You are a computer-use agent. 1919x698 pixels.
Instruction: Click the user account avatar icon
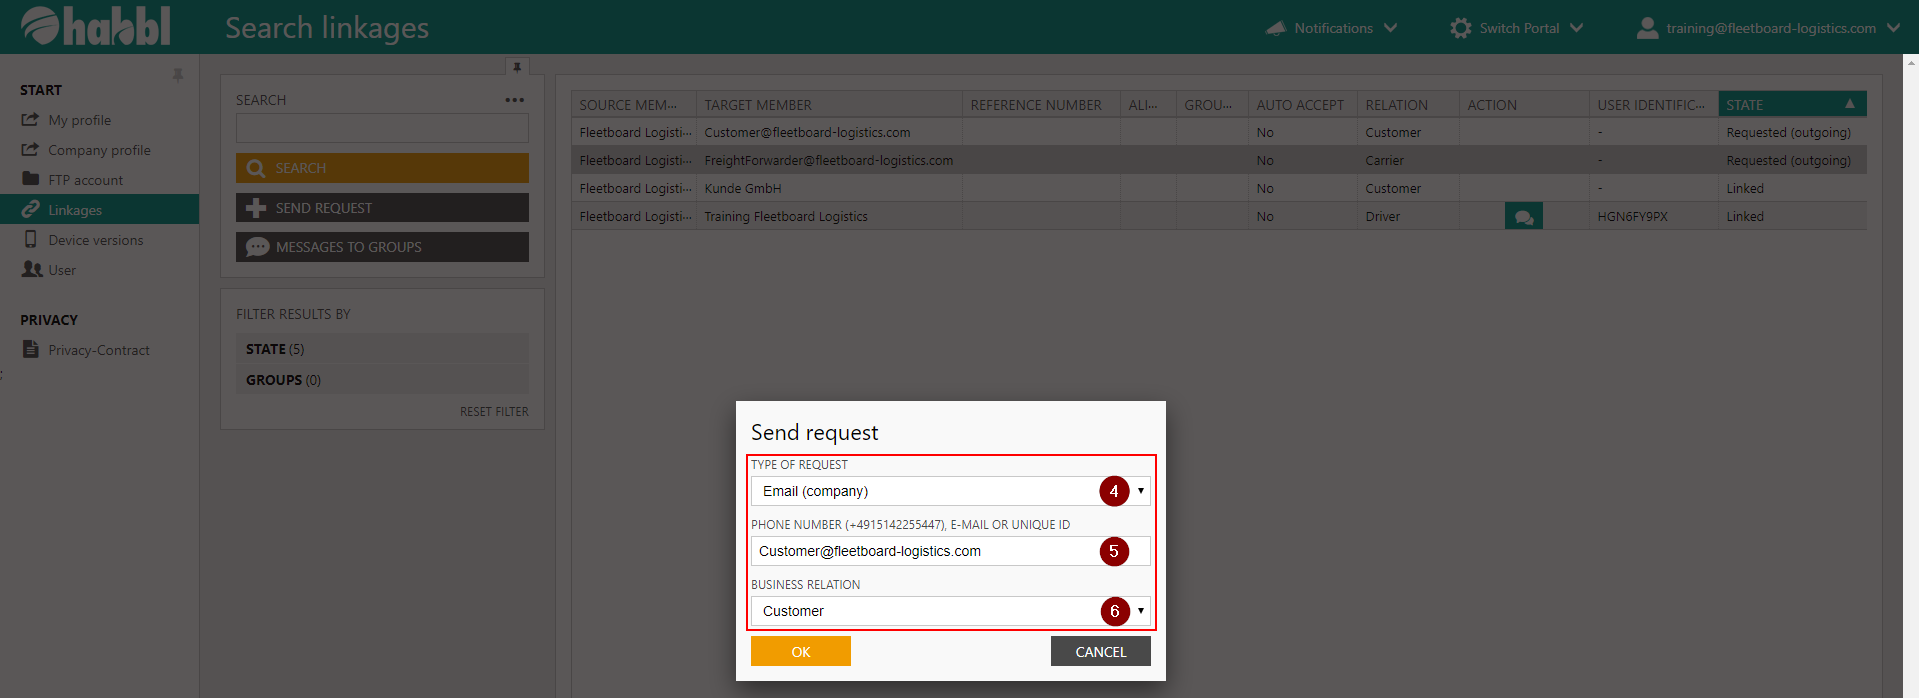pyautogui.click(x=1646, y=28)
